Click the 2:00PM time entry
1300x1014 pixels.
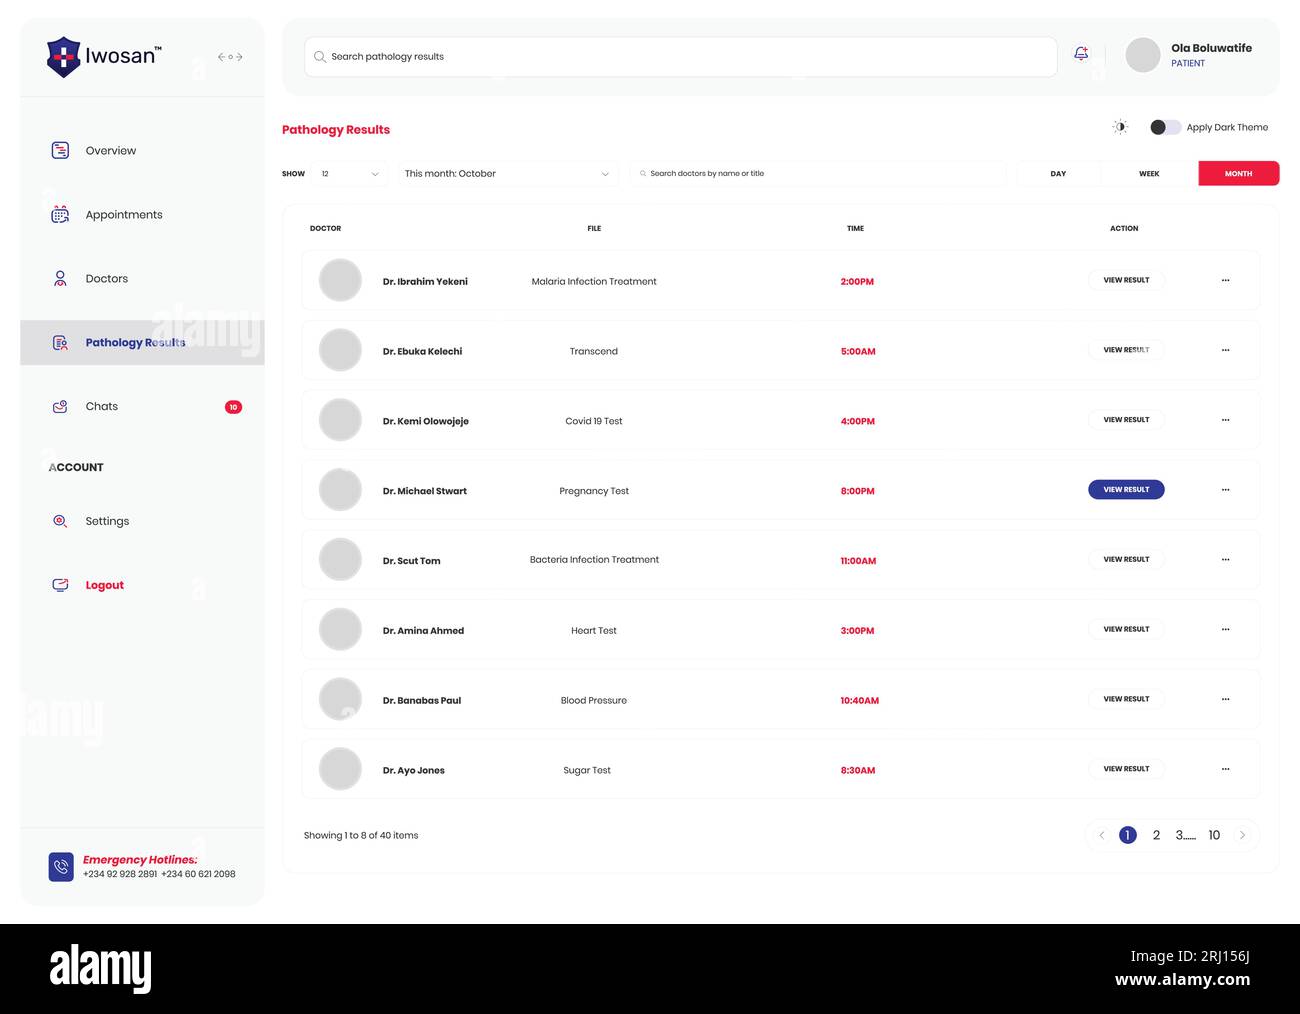coord(857,282)
